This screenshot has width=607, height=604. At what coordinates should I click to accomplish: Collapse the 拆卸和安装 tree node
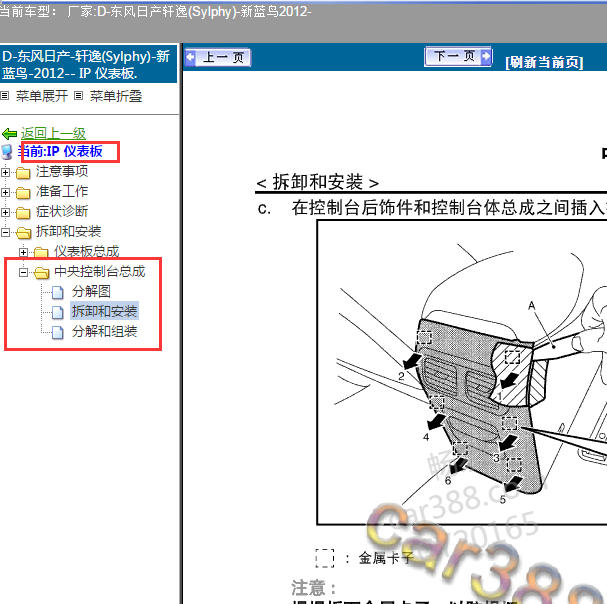pos(5,232)
